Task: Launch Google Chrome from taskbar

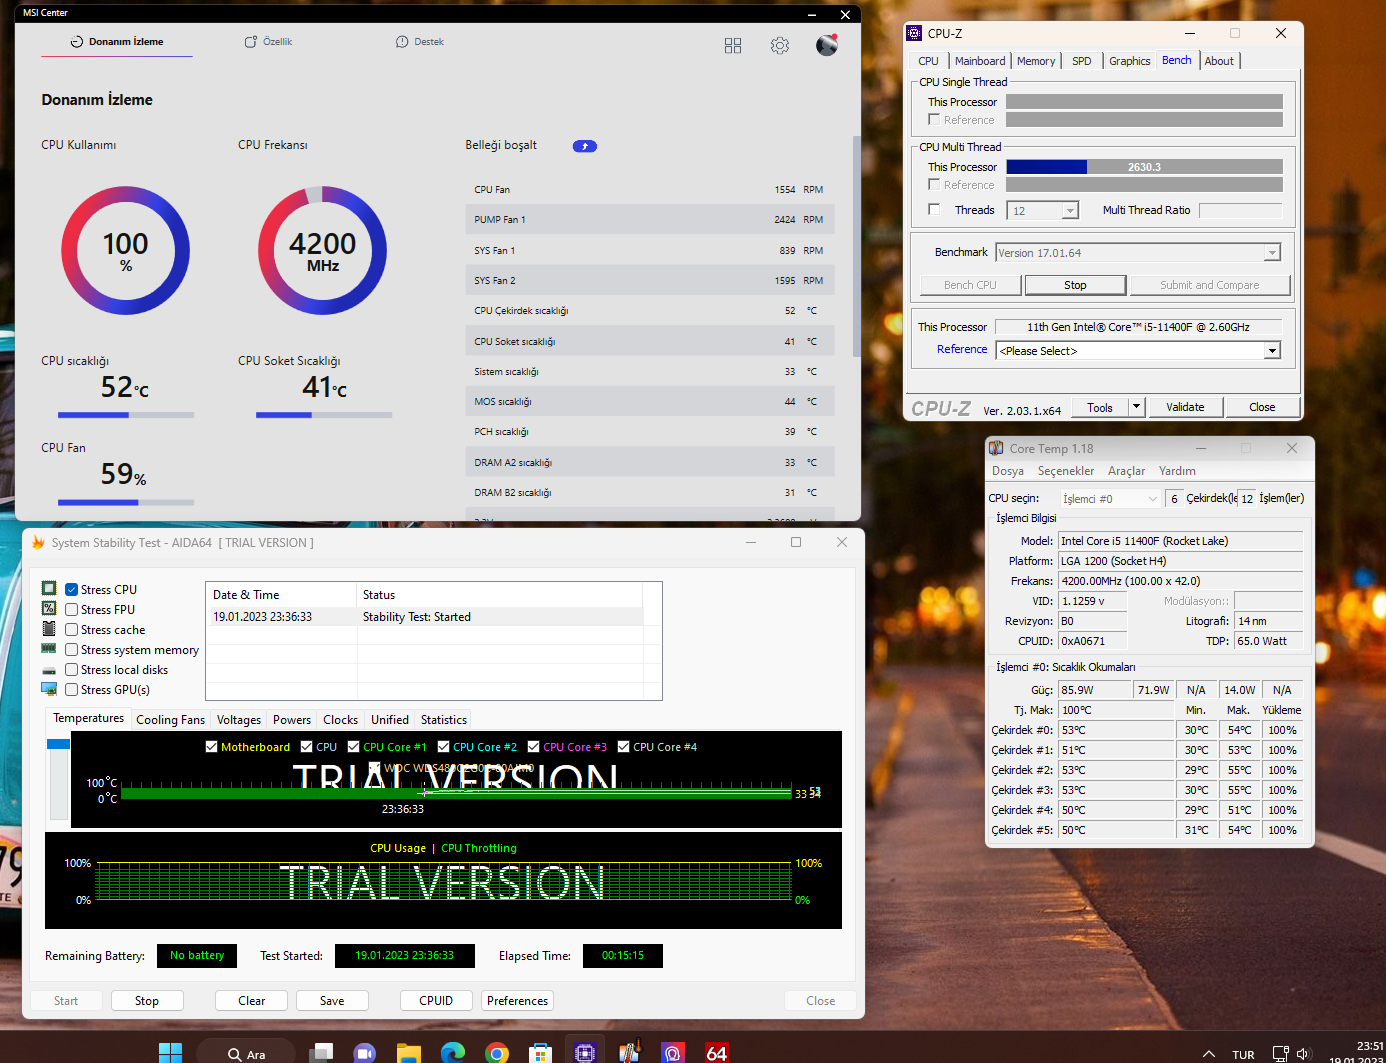Action: tap(497, 1053)
